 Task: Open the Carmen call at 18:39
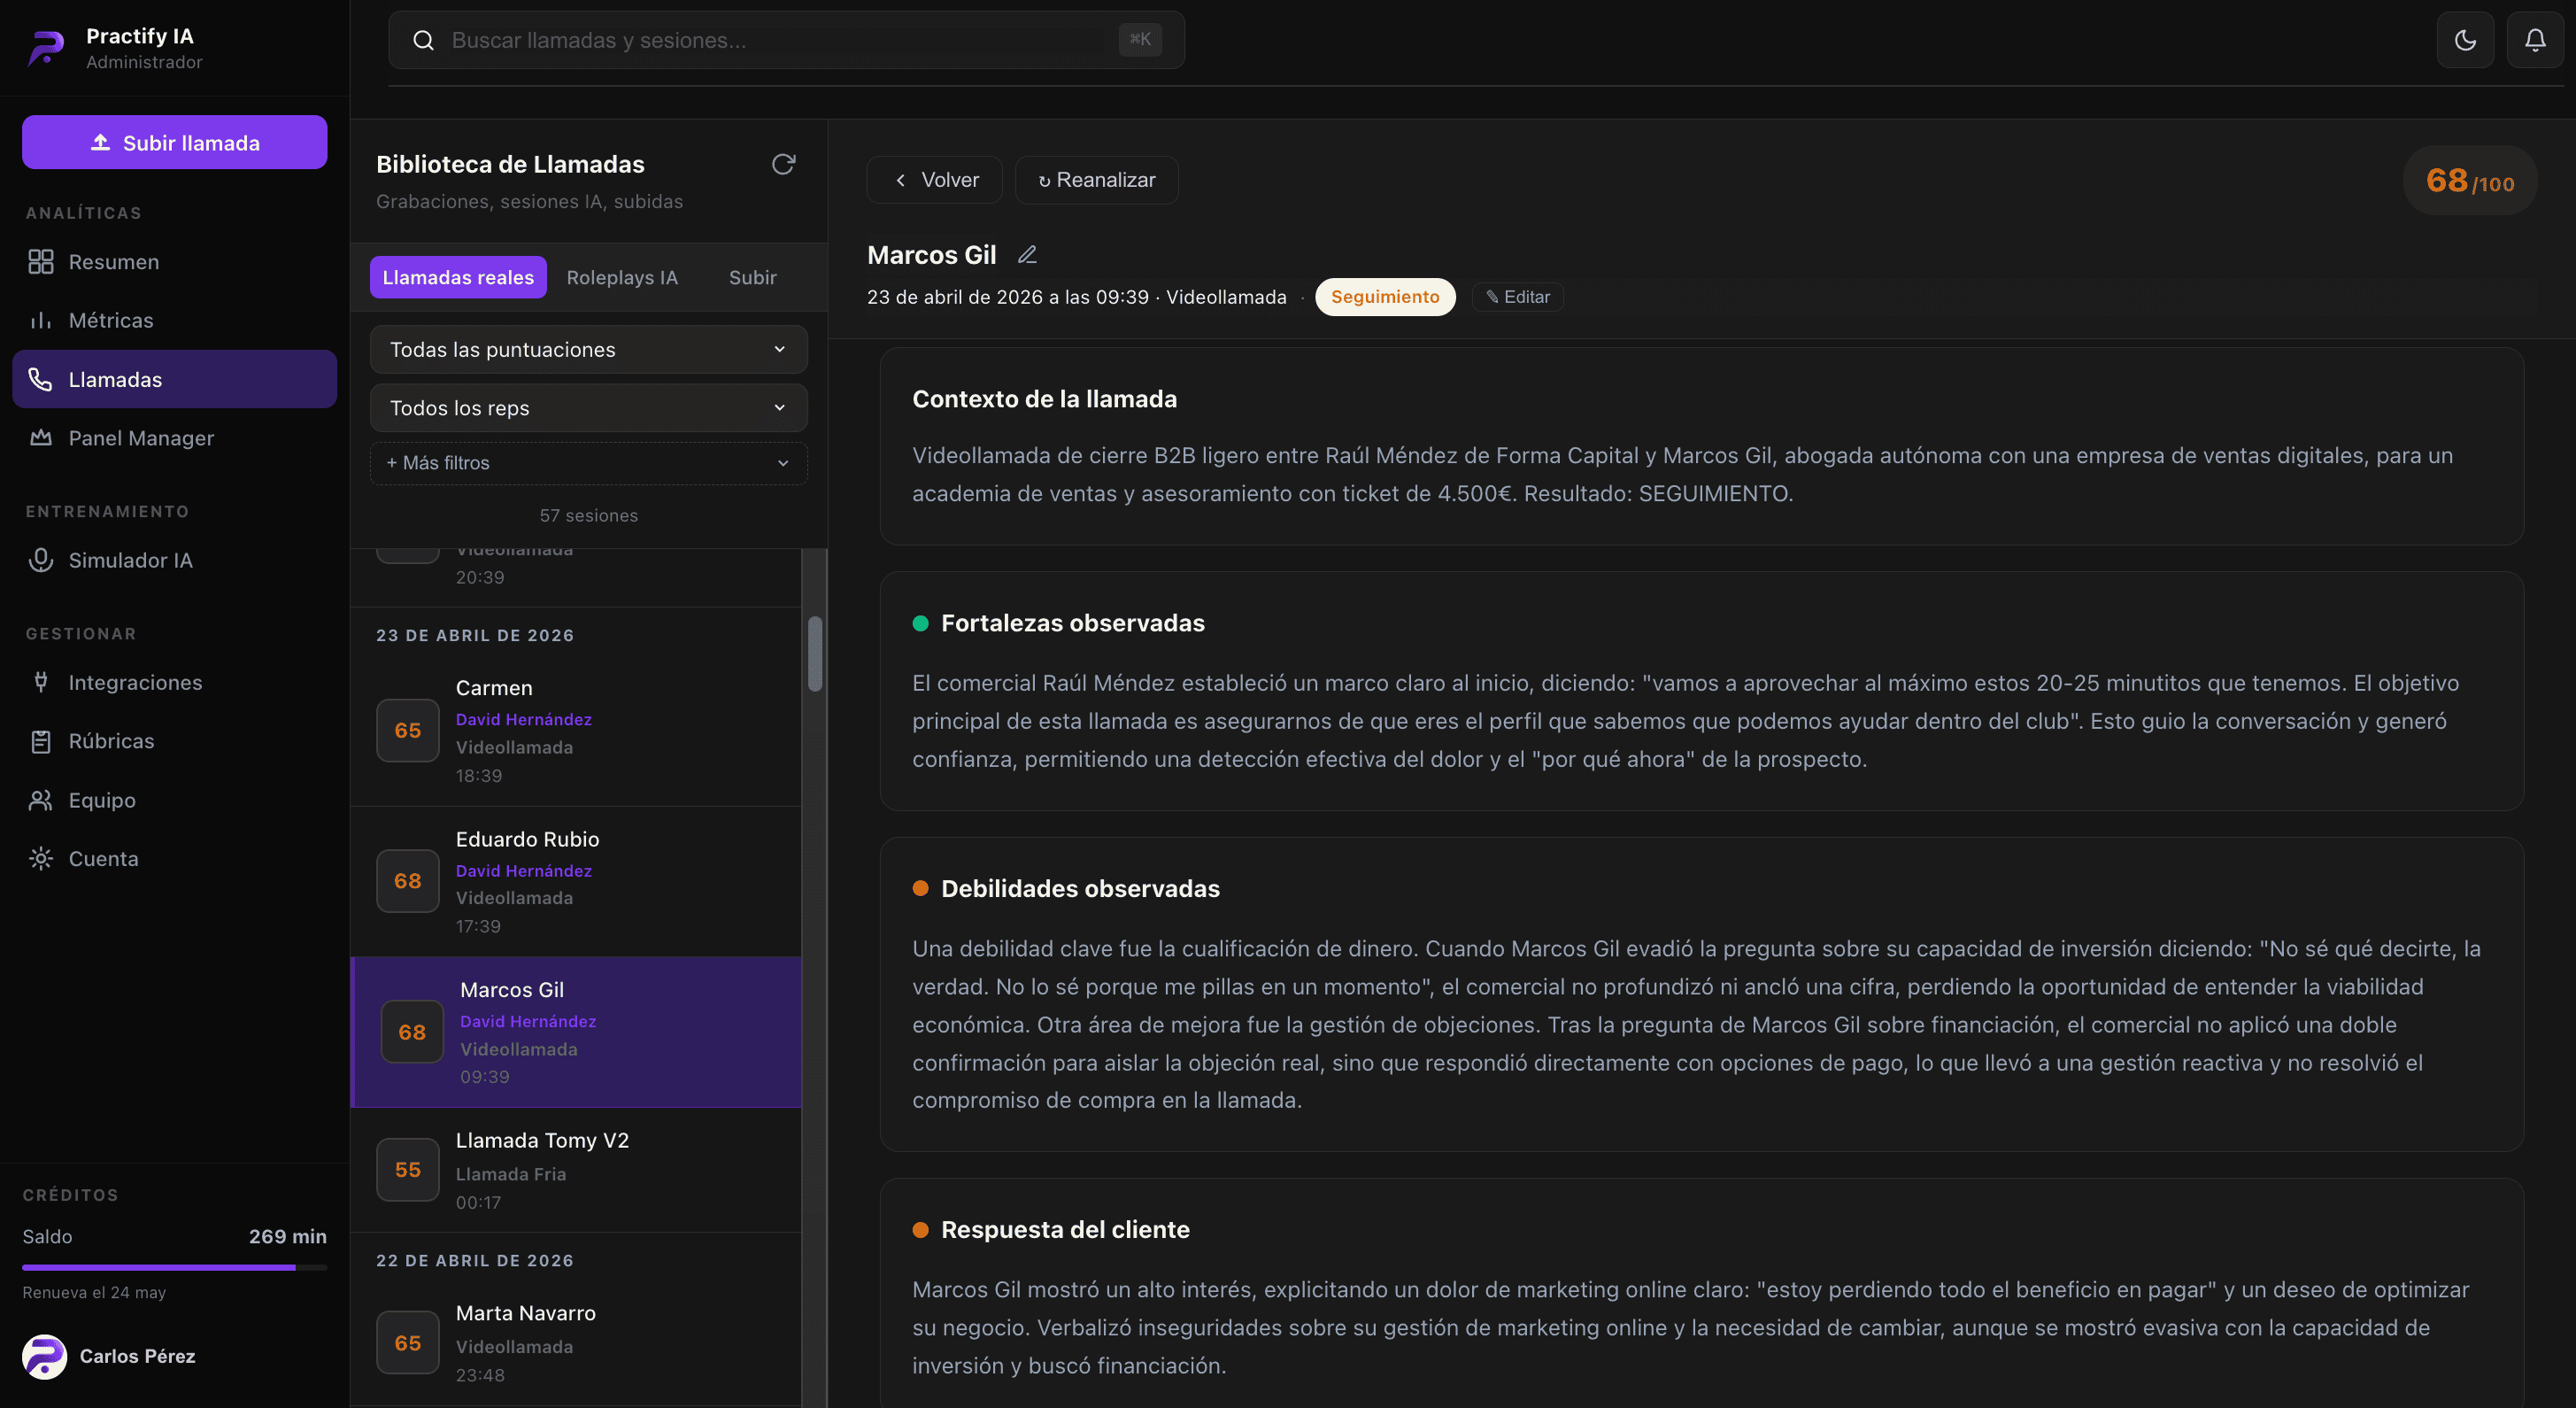[576, 731]
